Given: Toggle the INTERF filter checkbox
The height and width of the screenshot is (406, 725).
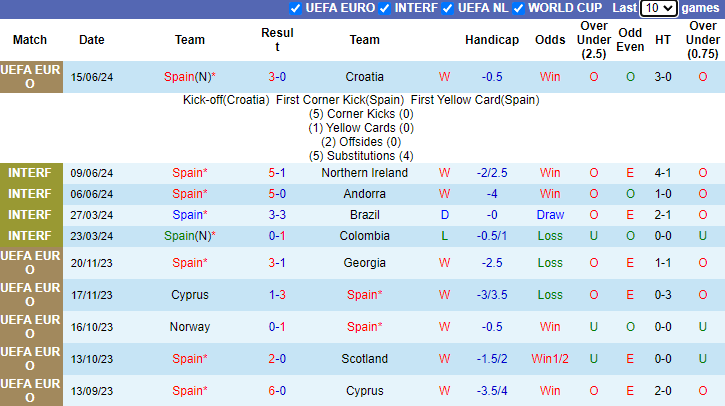Looking at the screenshot, I should [x=385, y=8].
